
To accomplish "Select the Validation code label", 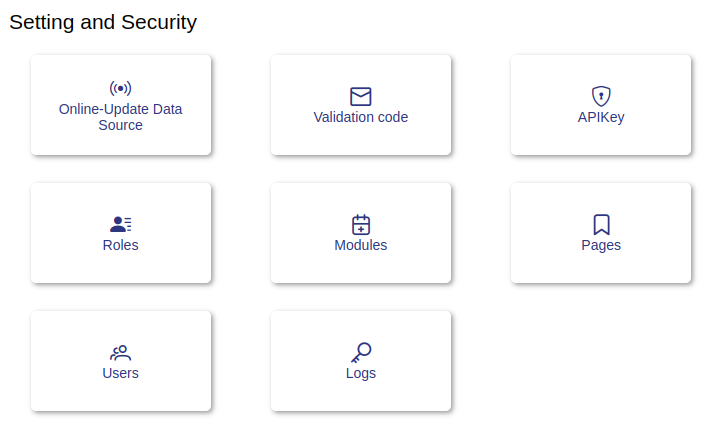I will click(x=361, y=117).
